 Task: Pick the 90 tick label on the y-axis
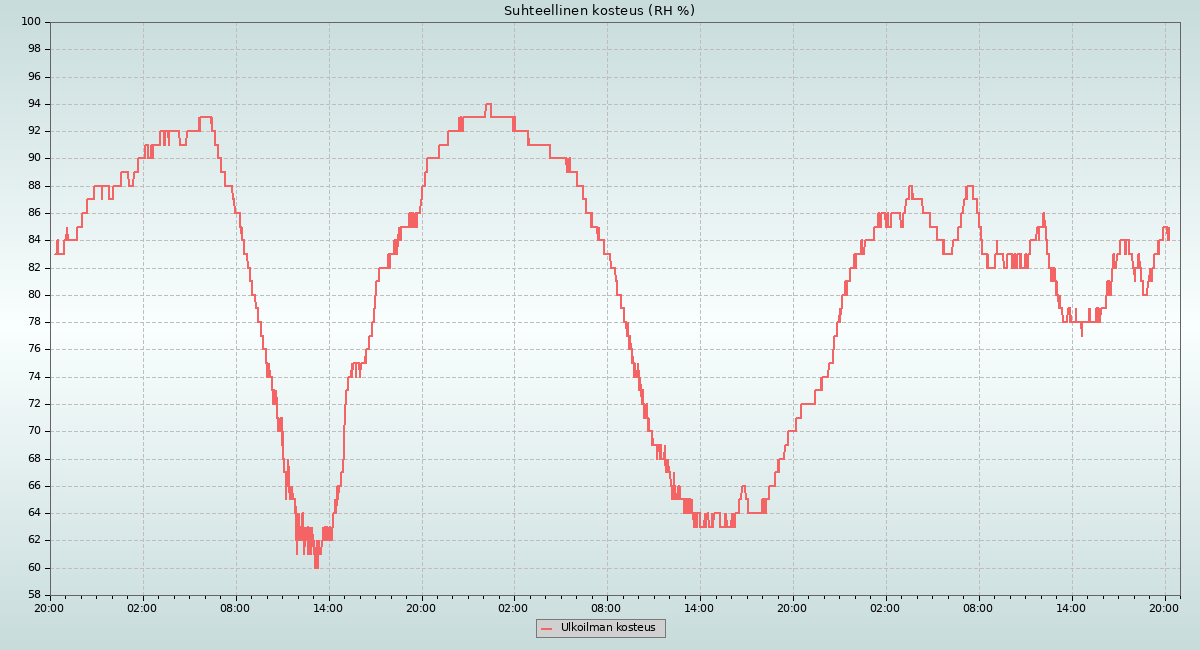33,158
